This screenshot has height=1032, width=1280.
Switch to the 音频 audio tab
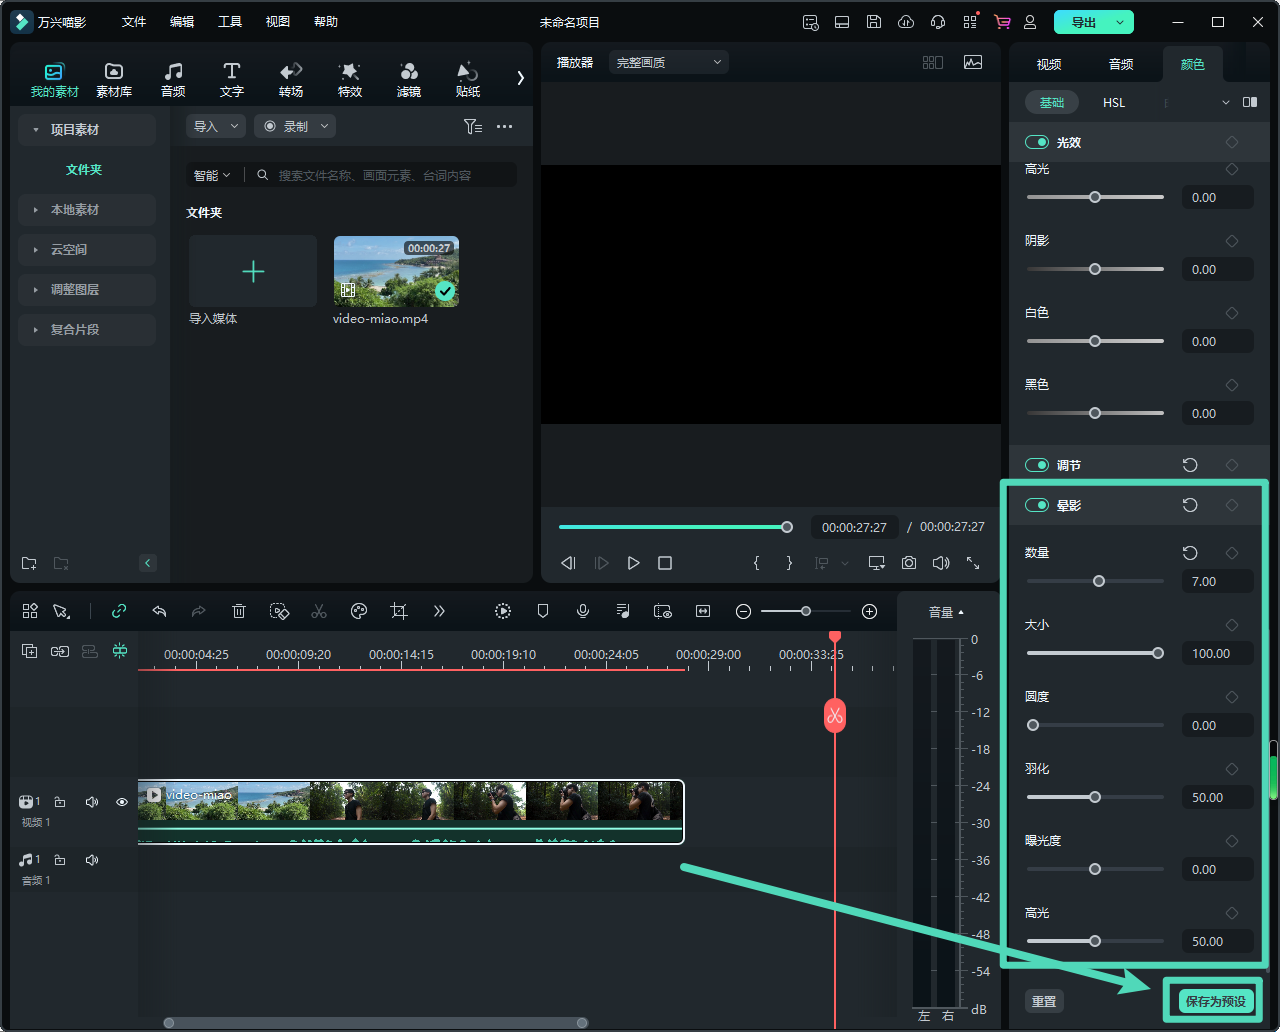pos(1121,64)
